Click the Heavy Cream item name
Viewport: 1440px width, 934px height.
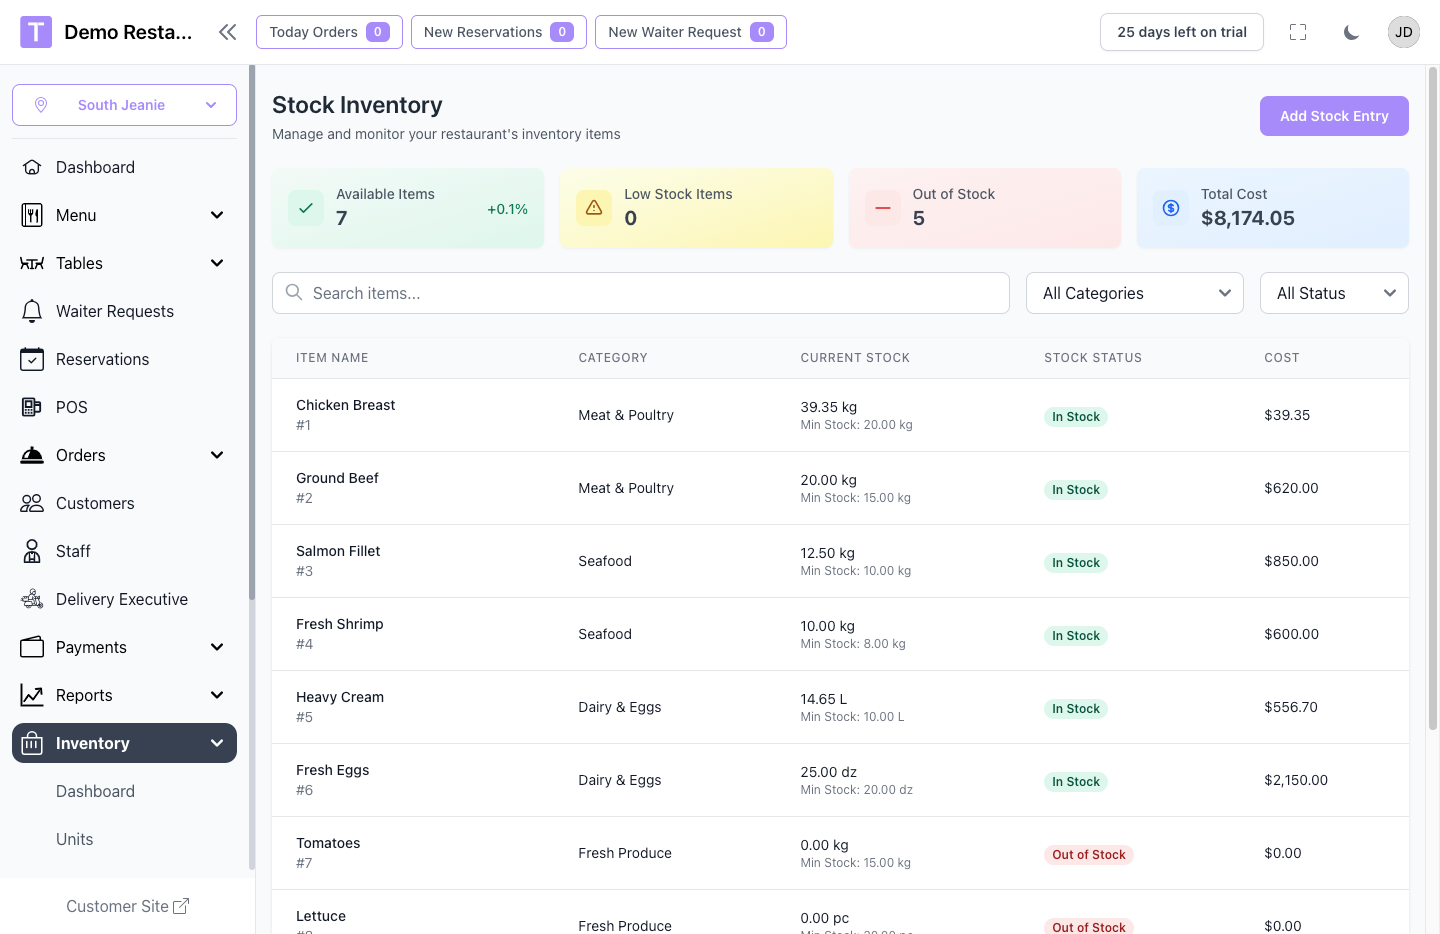(340, 697)
